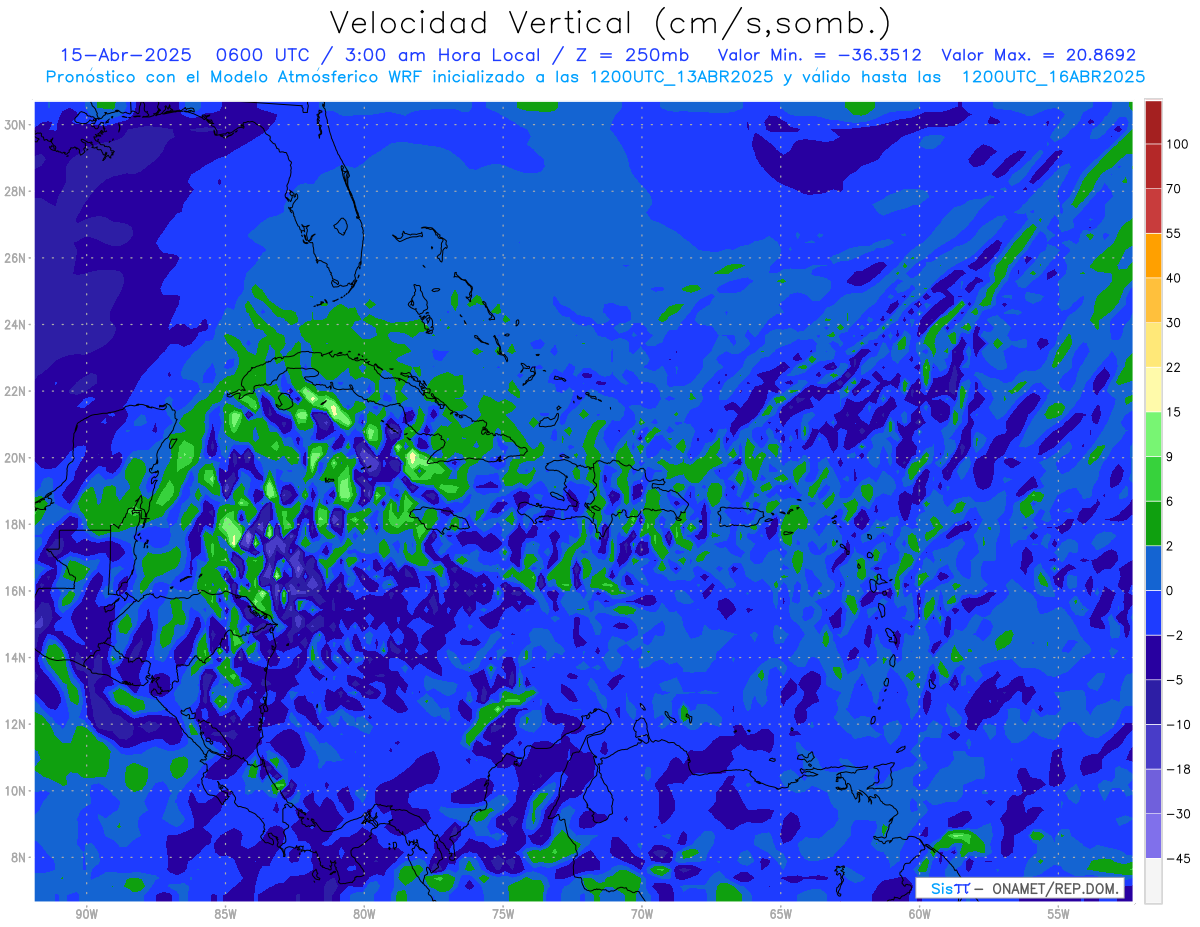Click the "60W" longitude label
The image size is (1200, 927).
click(x=920, y=914)
